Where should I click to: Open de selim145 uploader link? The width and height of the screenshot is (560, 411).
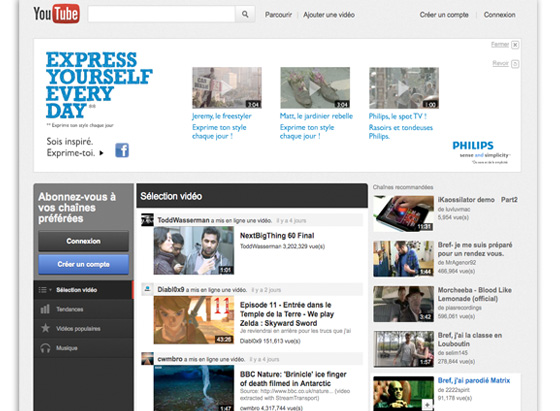tap(452, 353)
